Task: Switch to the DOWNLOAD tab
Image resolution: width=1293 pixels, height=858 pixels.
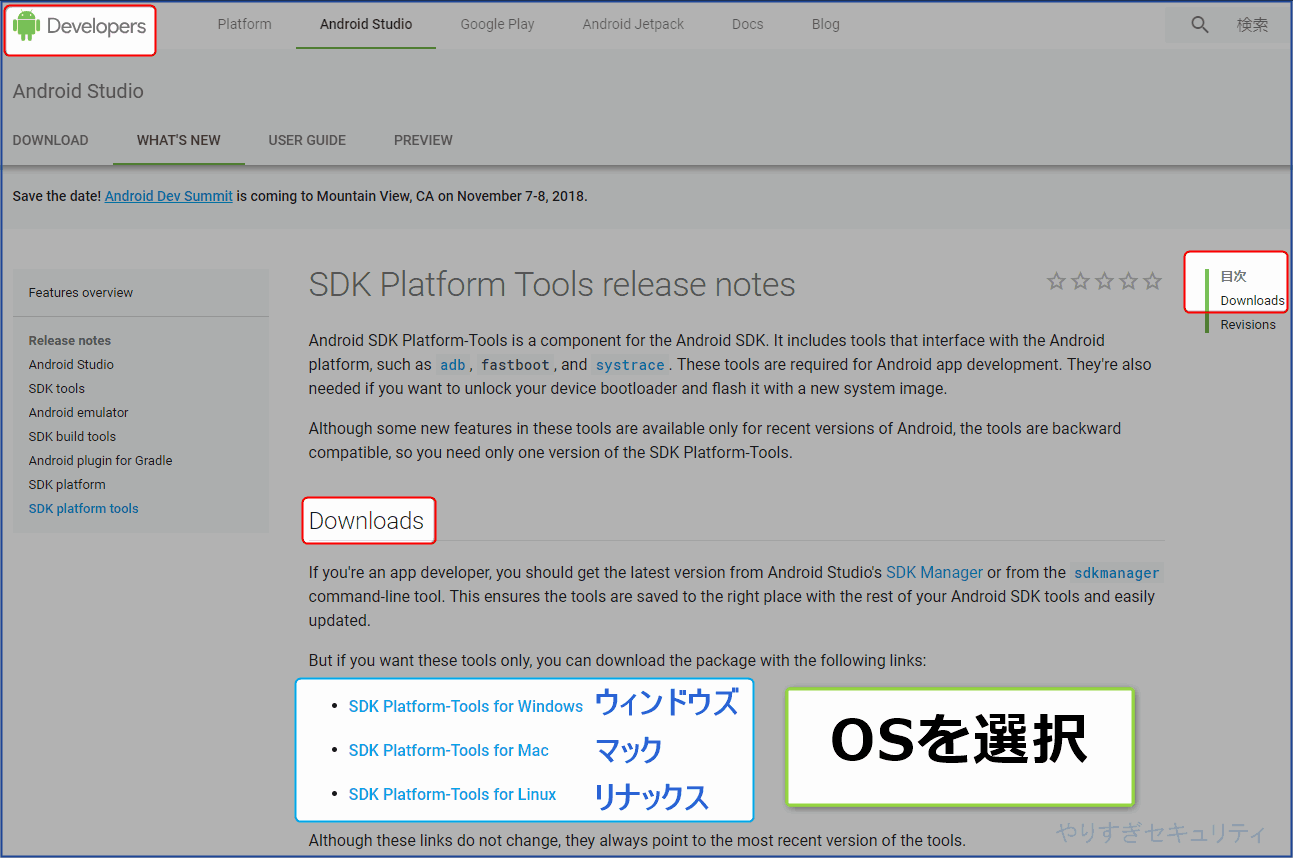Action: coord(50,140)
